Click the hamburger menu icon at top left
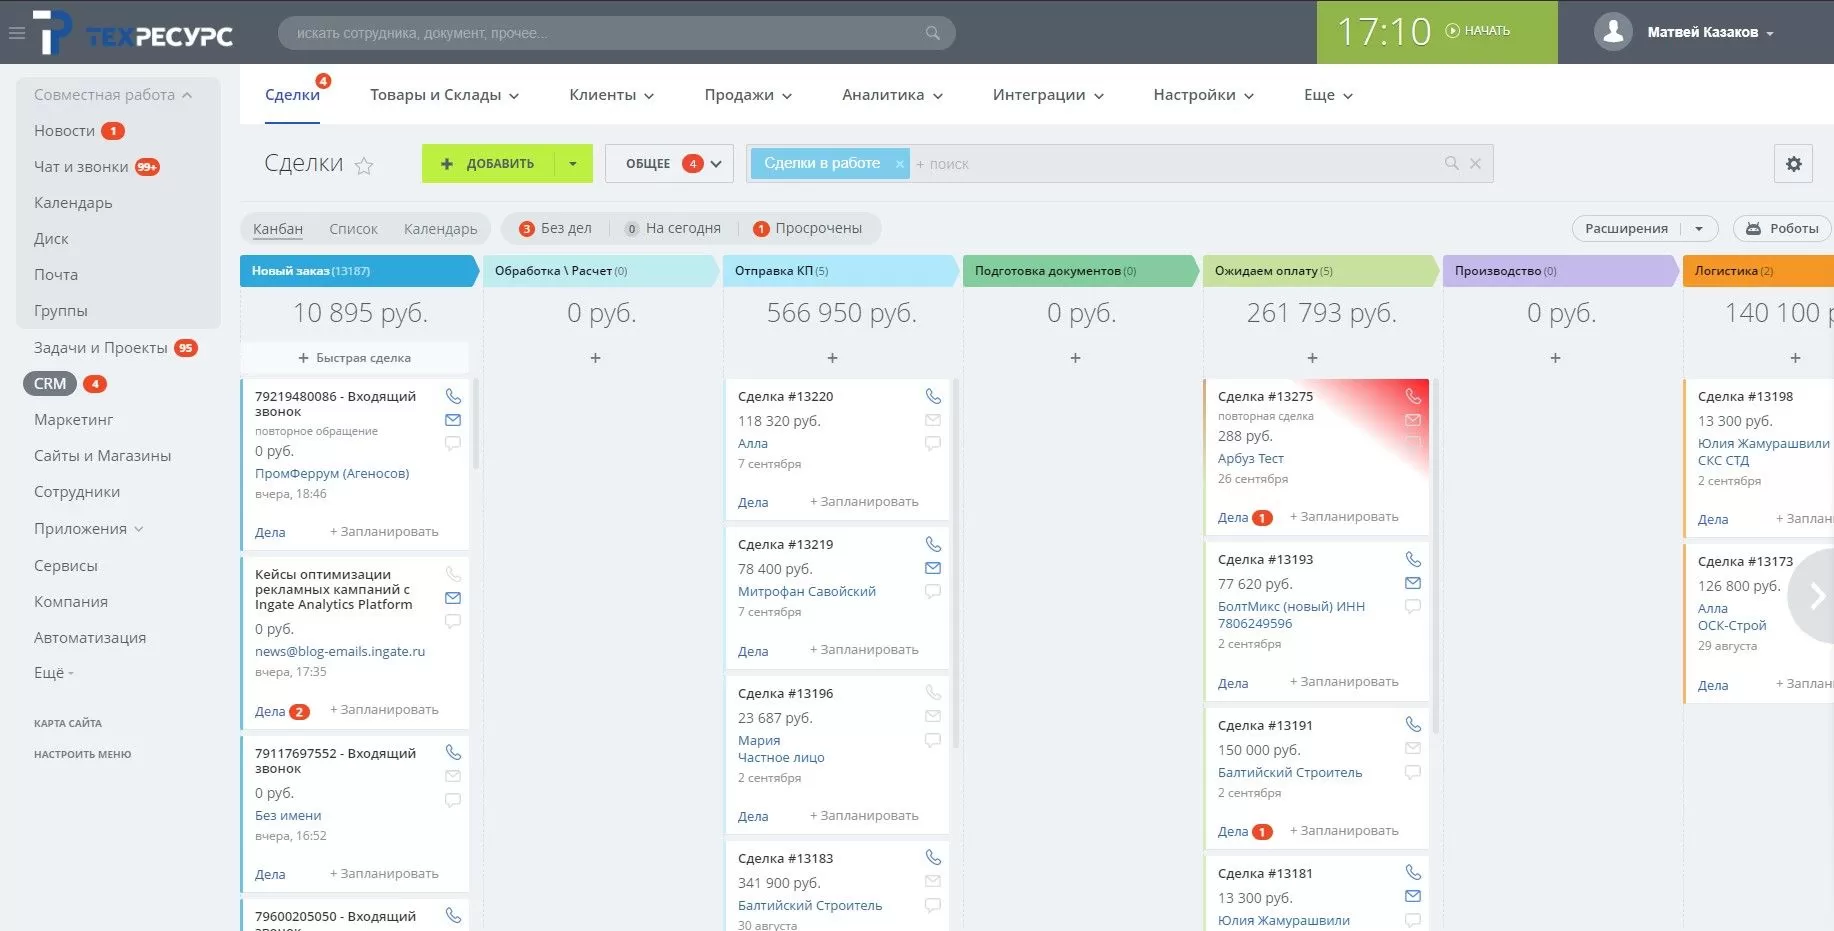This screenshot has height=931, width=1834. pyautogui.click(x=16, y=33)
